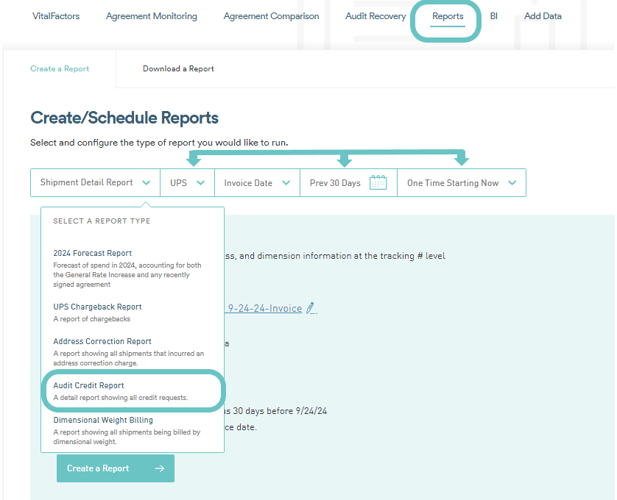Click 'A report of chargebacks' description
This screenshot has width=617, height=500.
pos(92,319)
